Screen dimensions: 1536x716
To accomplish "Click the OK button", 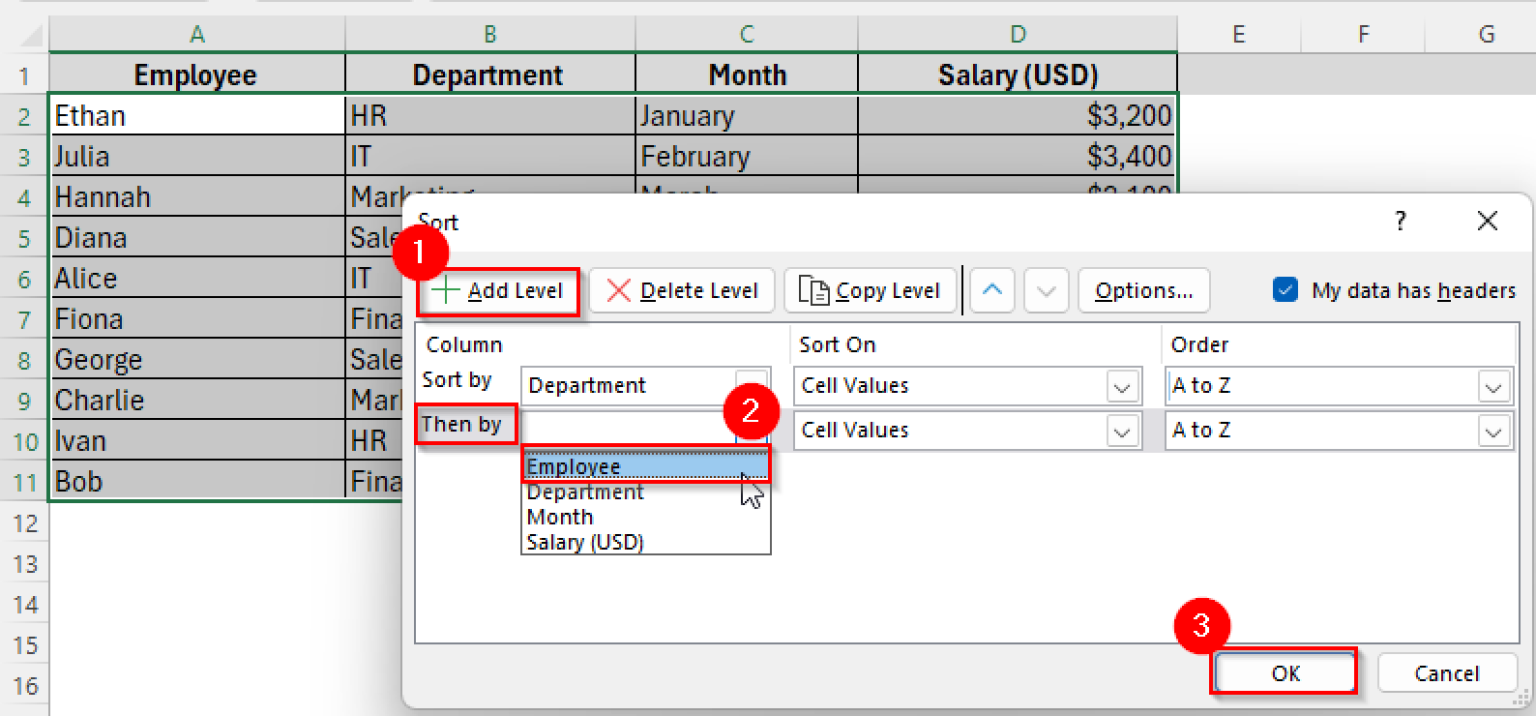I will coord(1284,672).
